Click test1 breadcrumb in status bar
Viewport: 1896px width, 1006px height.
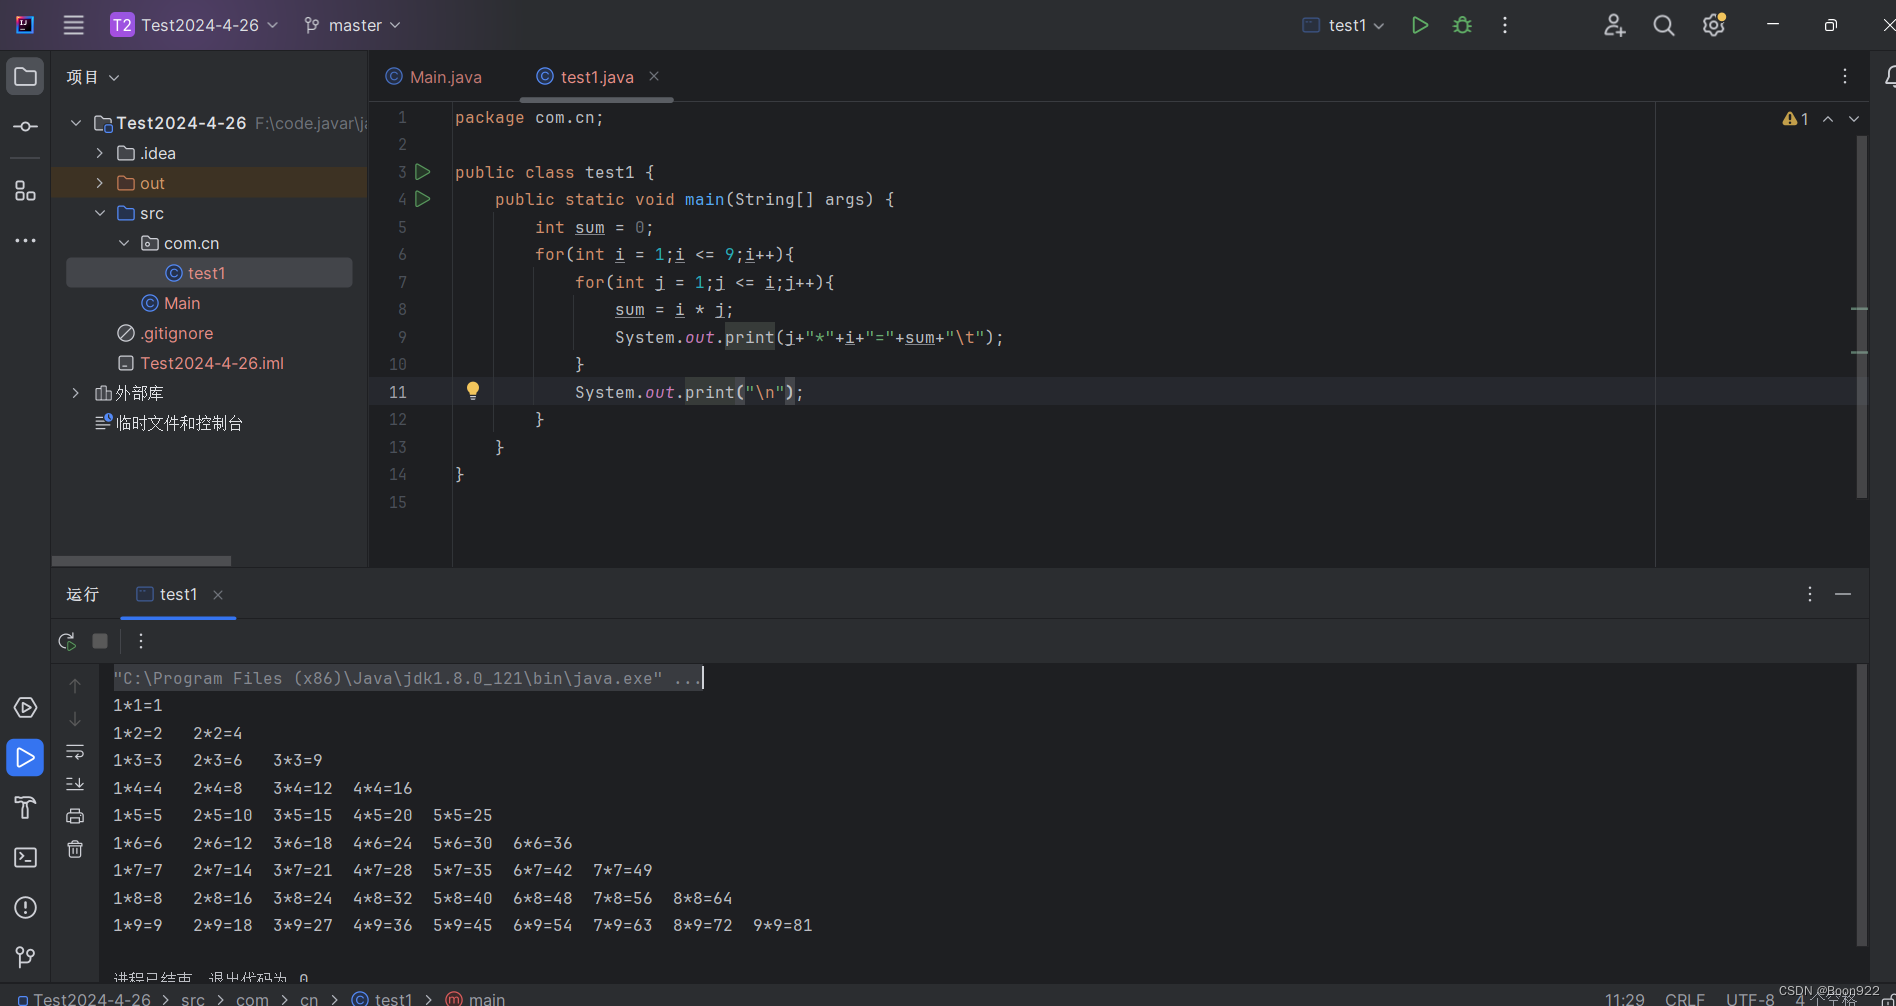(x=383, y=999)
